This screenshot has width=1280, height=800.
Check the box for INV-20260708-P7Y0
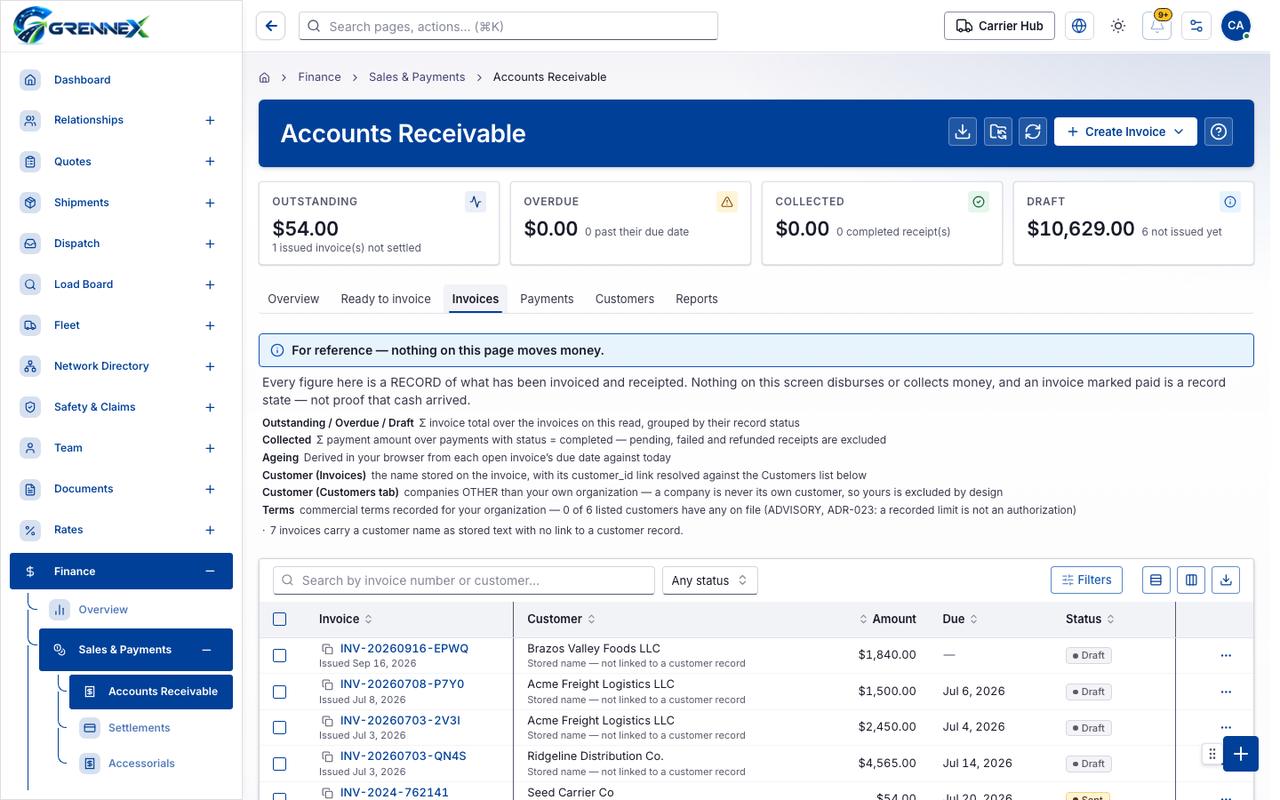[279, 692]
